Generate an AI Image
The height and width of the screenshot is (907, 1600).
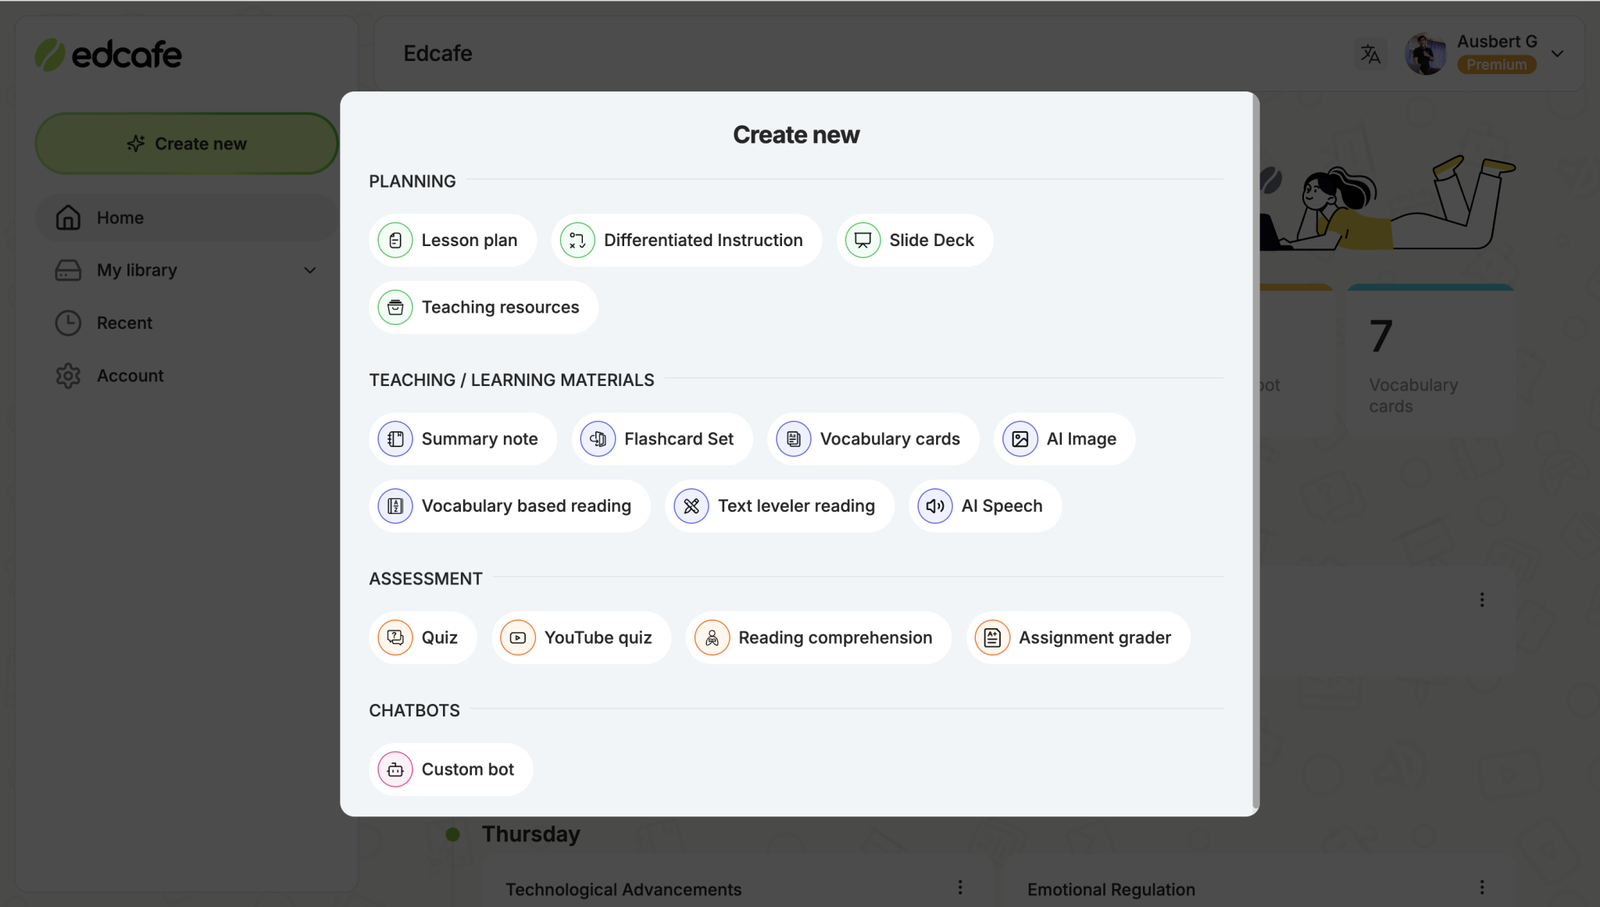tap(1063, 438)
